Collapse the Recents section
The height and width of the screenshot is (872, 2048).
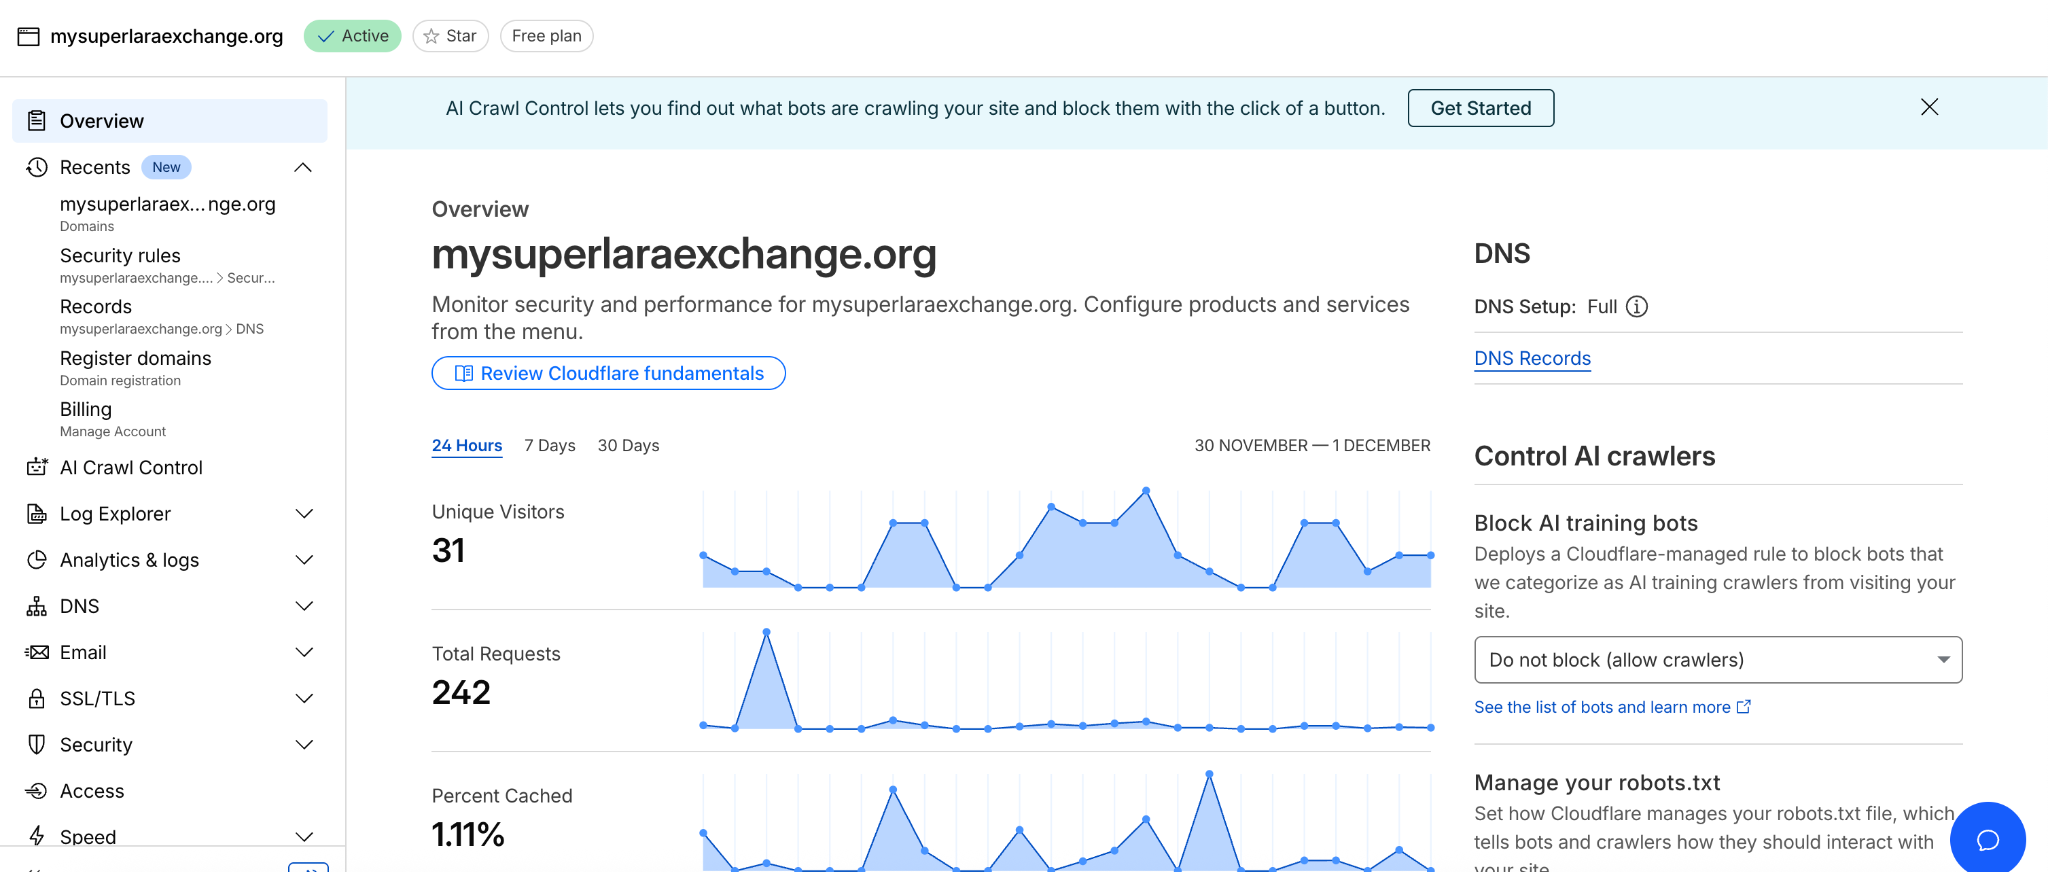tap(303, 167)
